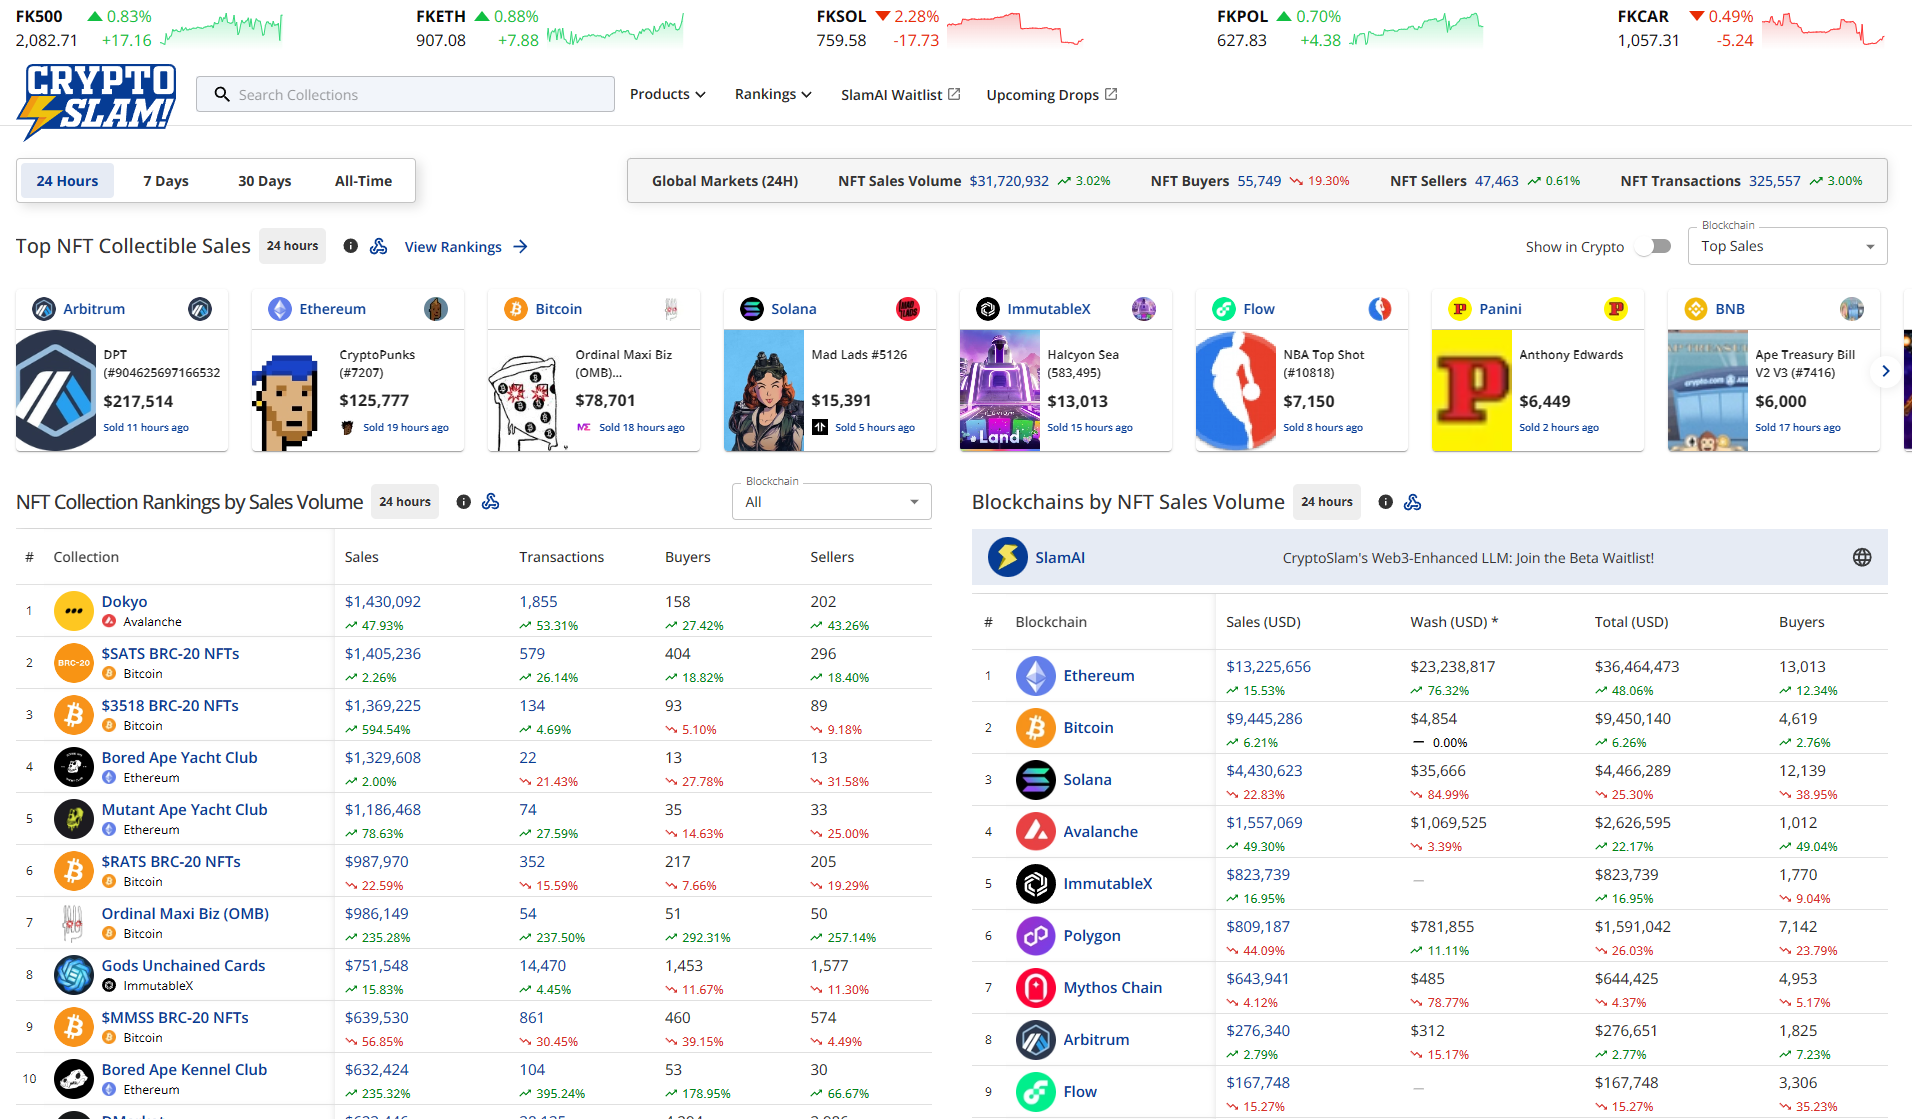This screenshot has height=1119, width=1922.
Task: Toggle the Show in Crypto switch
Action: (1653, 246)
